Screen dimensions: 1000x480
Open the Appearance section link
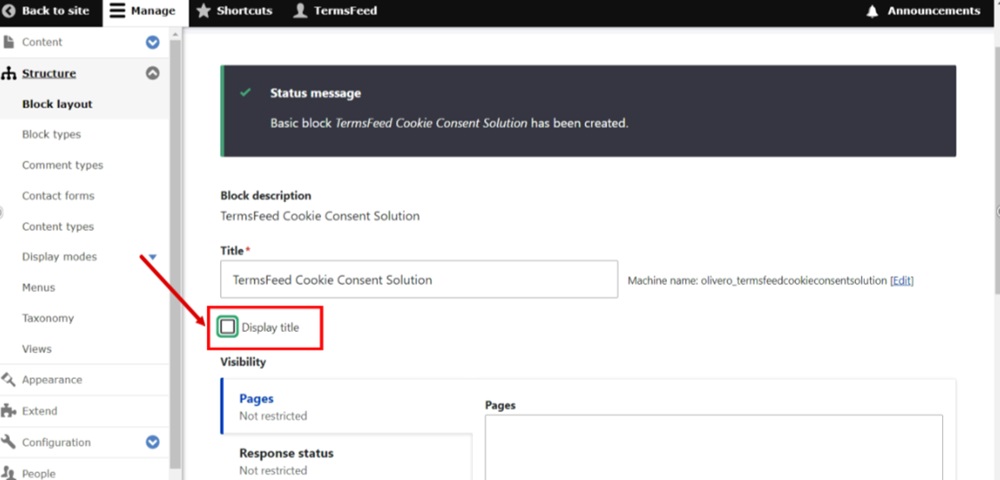coord(52,379)
